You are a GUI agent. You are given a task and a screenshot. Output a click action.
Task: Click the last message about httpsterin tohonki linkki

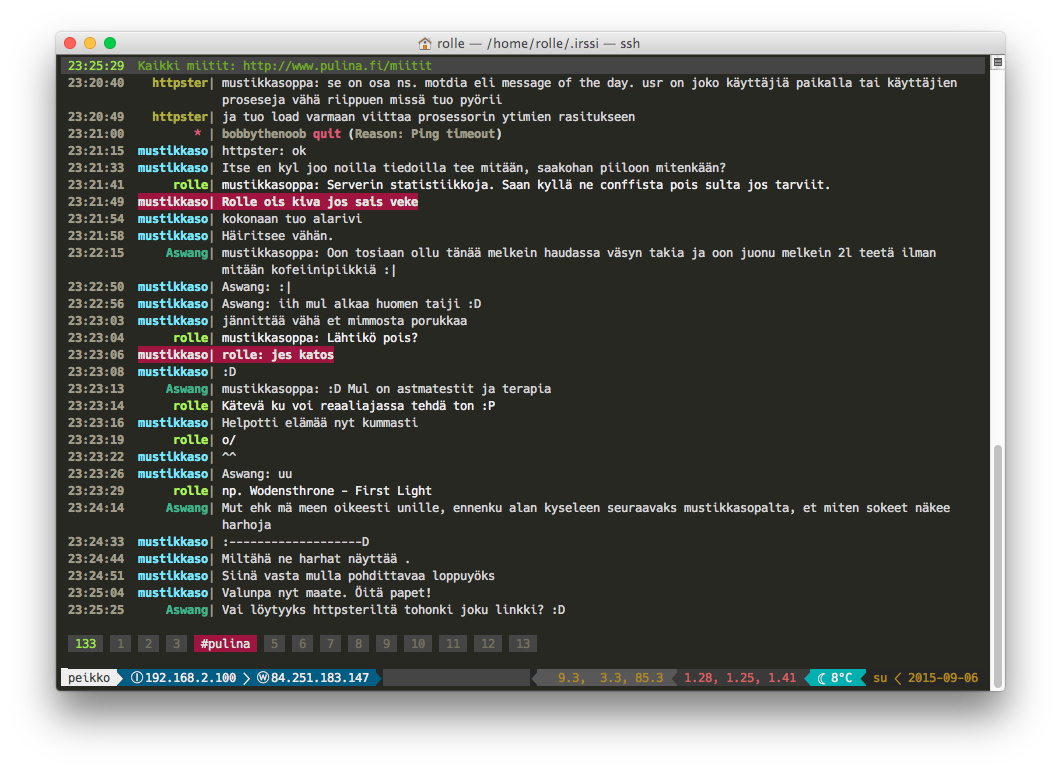tap(393, 610)
